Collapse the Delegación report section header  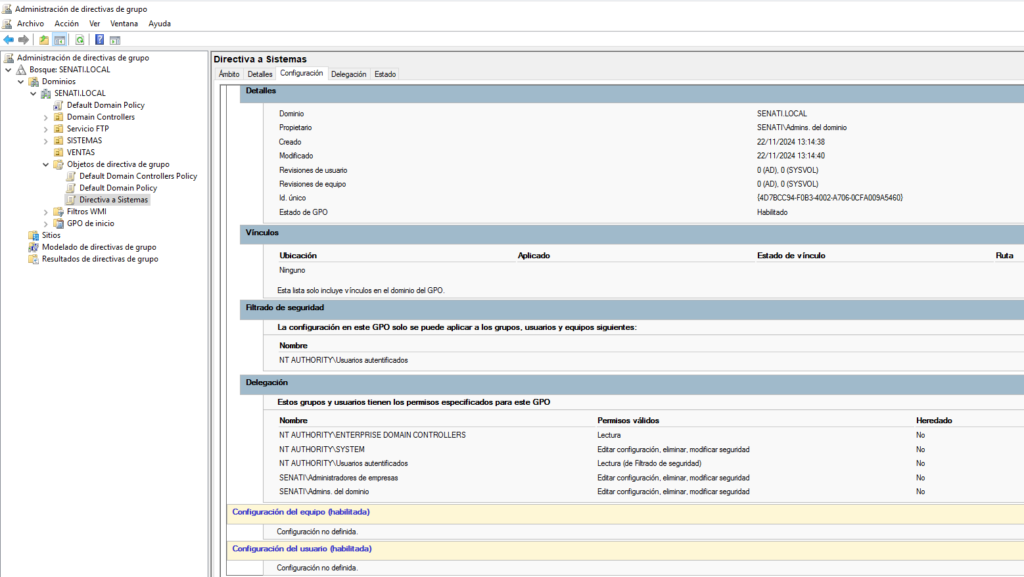(632, 384)
